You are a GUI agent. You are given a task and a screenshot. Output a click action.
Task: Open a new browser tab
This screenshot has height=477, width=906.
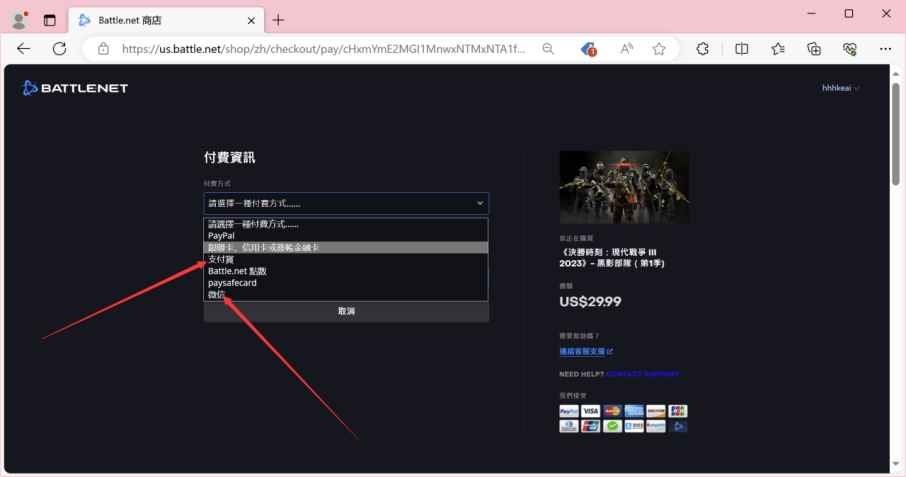coord(278,20)
